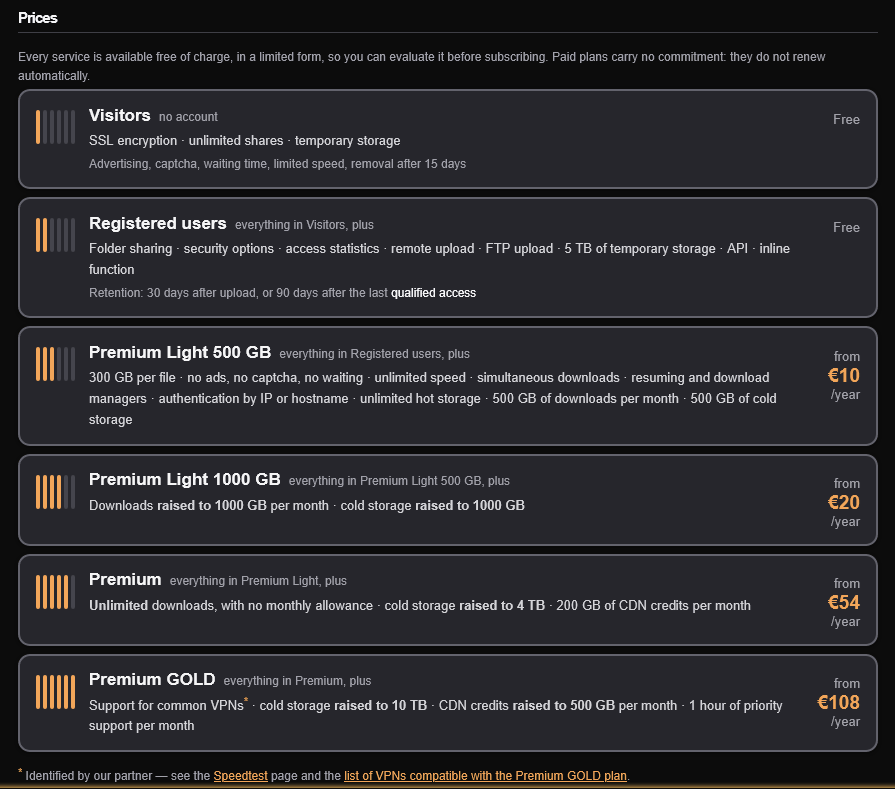Click 'everything in Premium Light, plus' text

(x=258, y=581)
